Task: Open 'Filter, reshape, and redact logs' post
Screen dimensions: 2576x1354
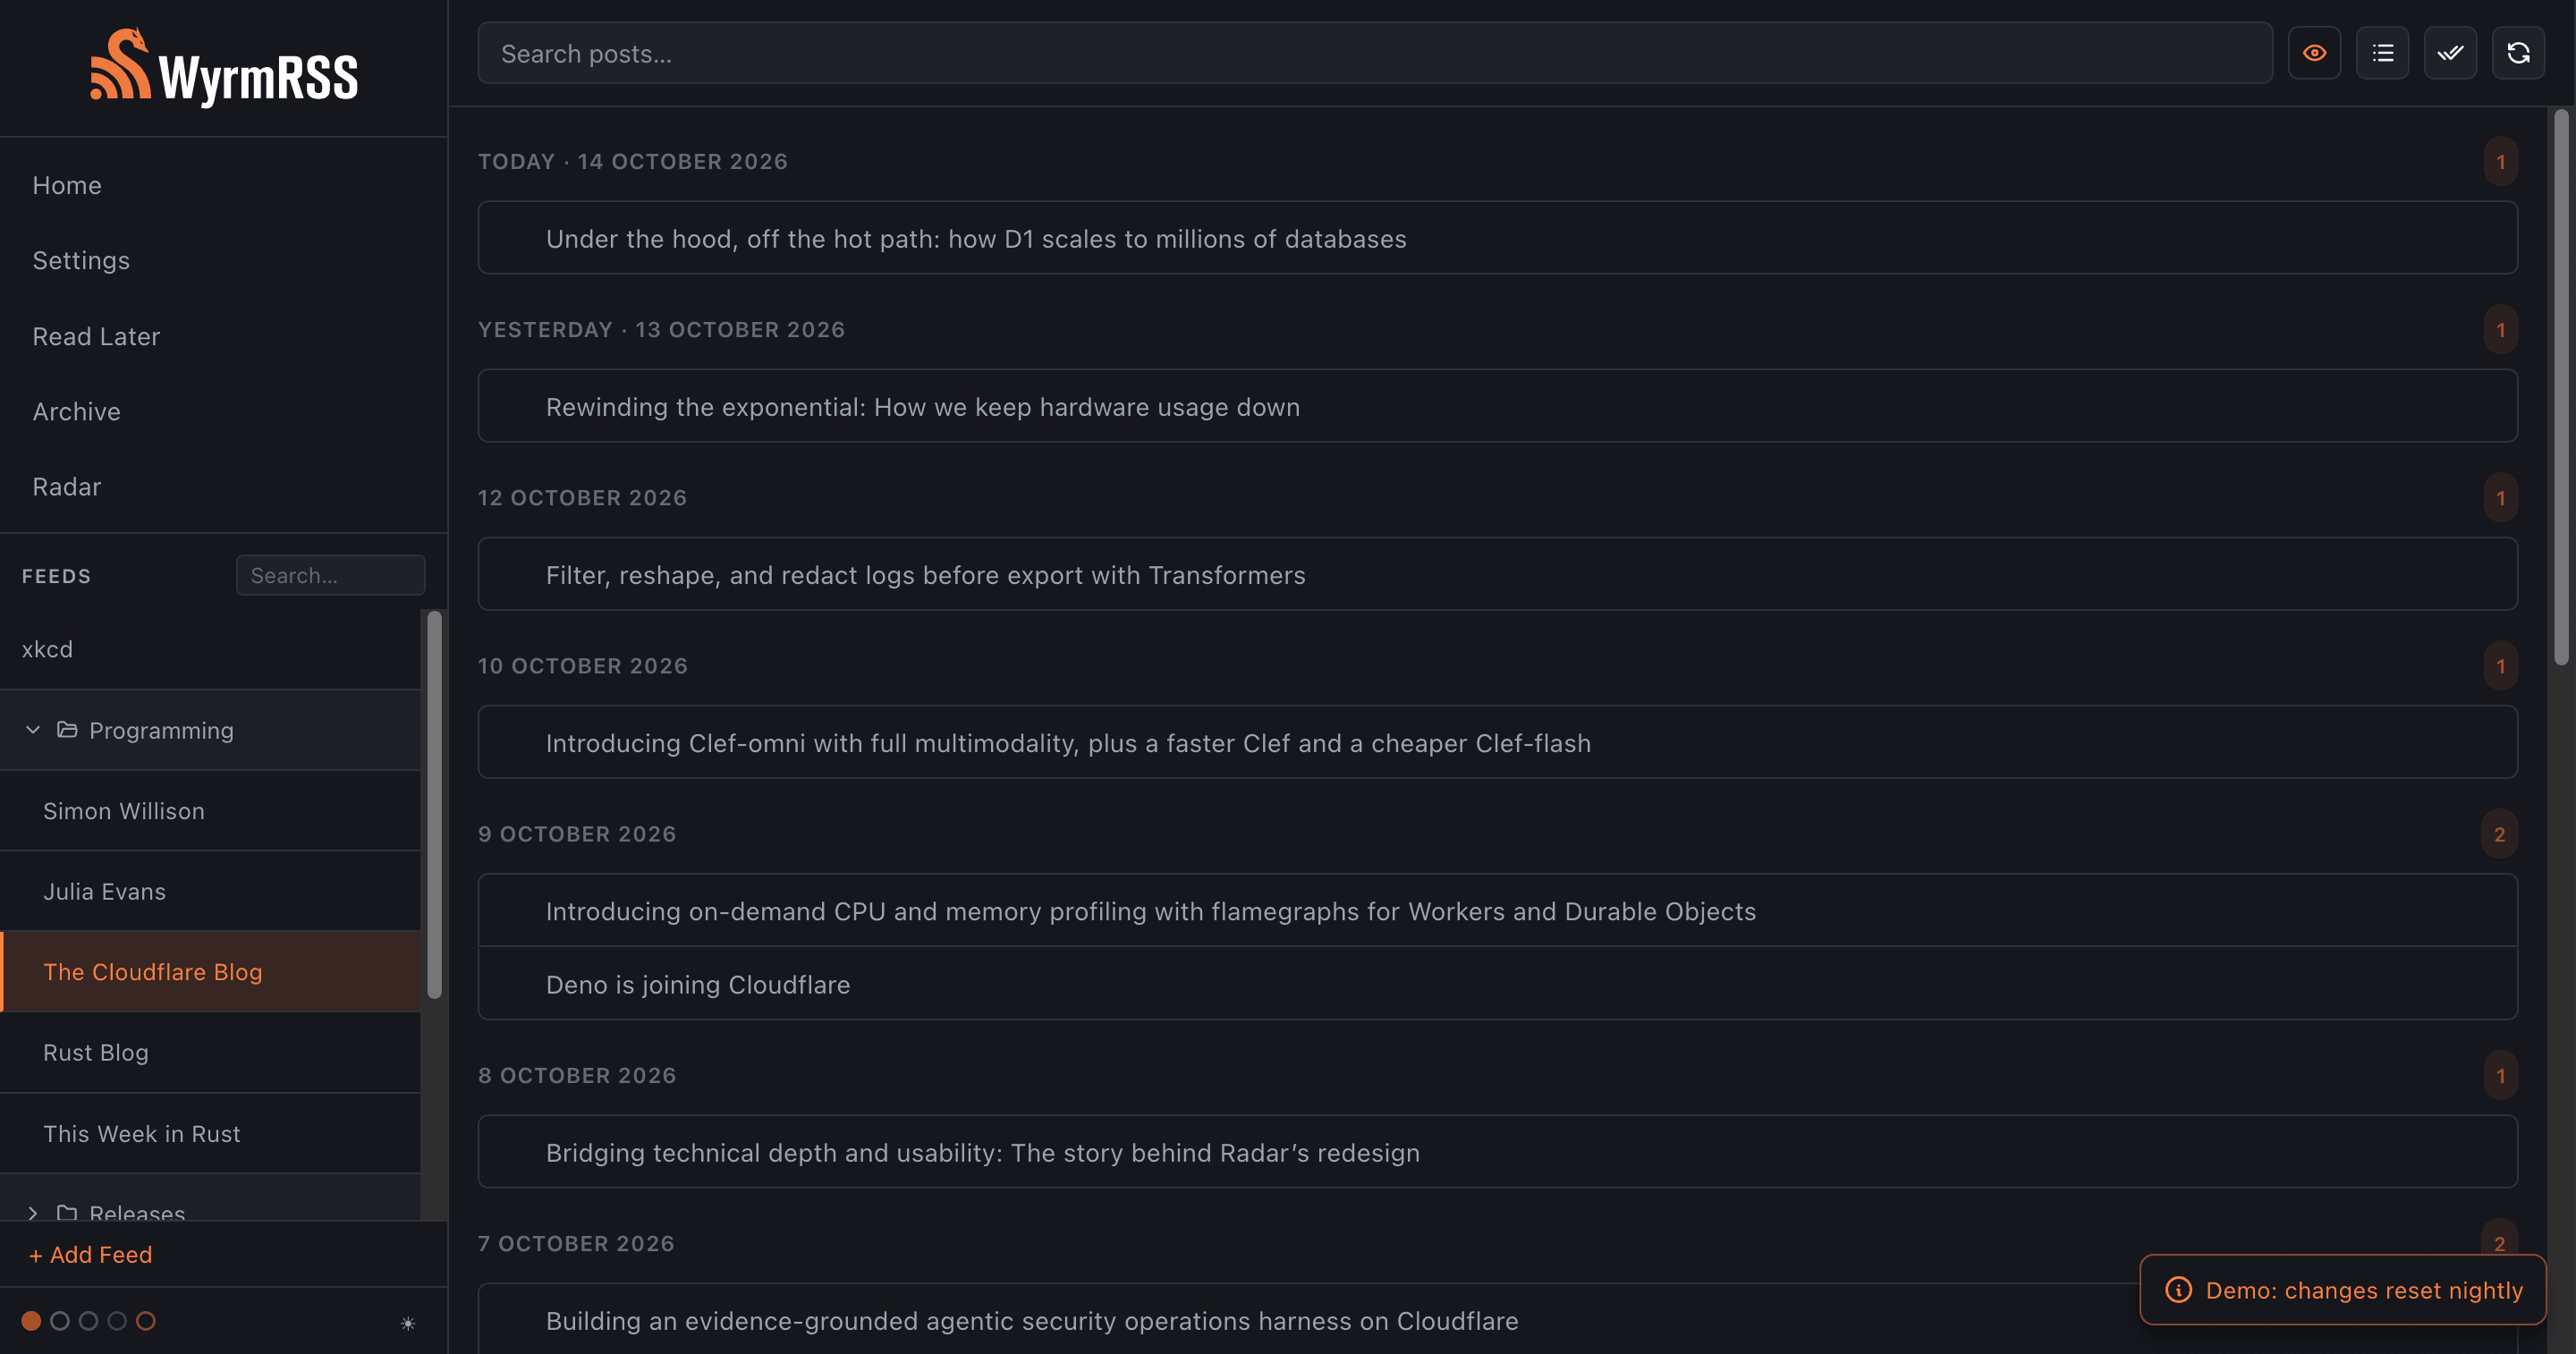Action: pos(1497,574)
